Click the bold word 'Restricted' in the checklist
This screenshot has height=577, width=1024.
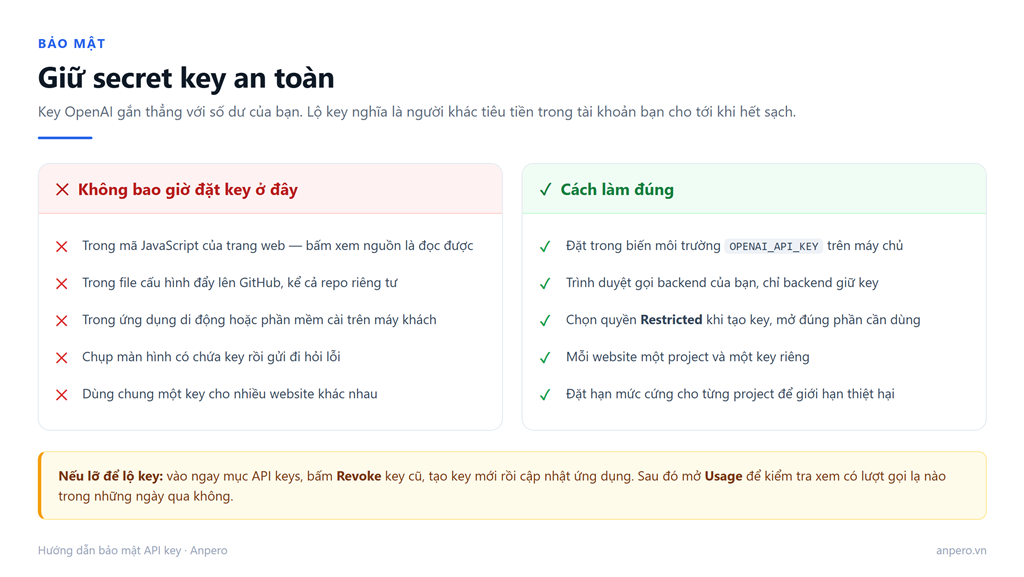tap(671, 320)
